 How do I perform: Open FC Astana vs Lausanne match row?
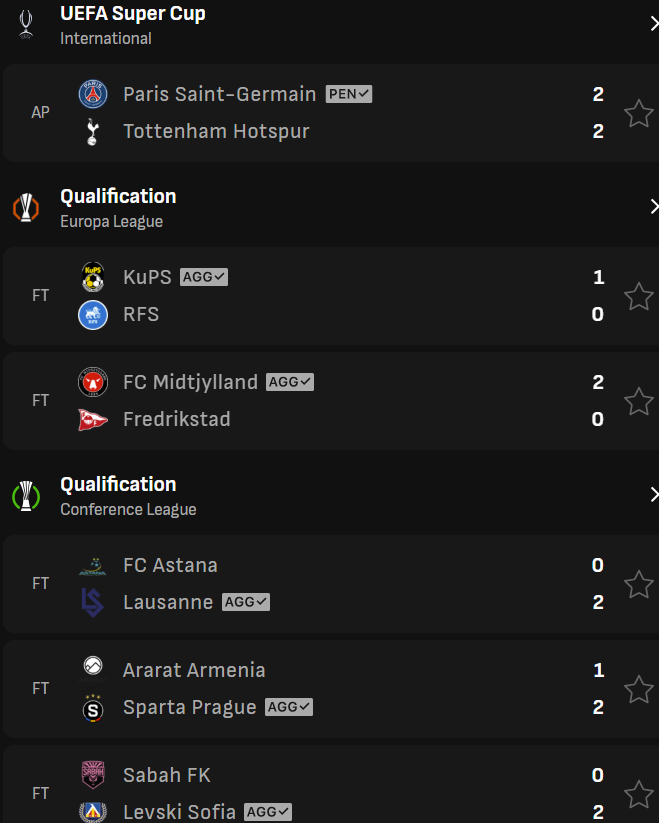pos(331,584)
